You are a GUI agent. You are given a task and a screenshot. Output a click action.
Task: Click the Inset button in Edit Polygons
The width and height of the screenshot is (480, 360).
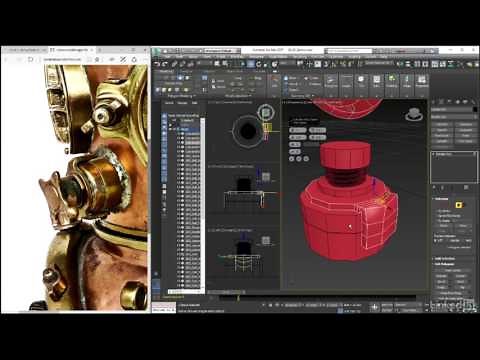(x=460, y=282)
